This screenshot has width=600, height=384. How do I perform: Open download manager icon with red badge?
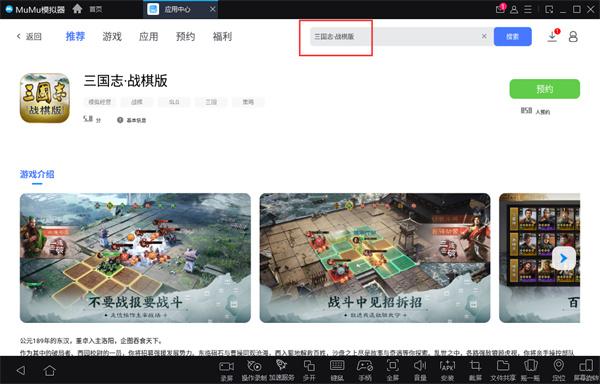553,36
